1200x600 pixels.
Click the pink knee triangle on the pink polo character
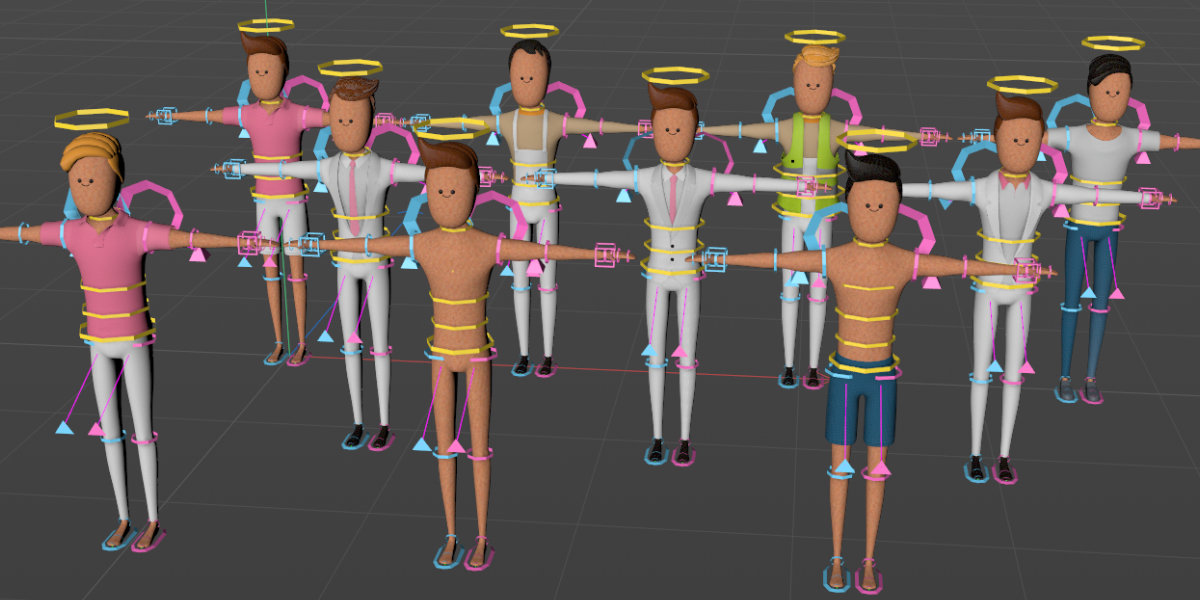tap(97, 430)
